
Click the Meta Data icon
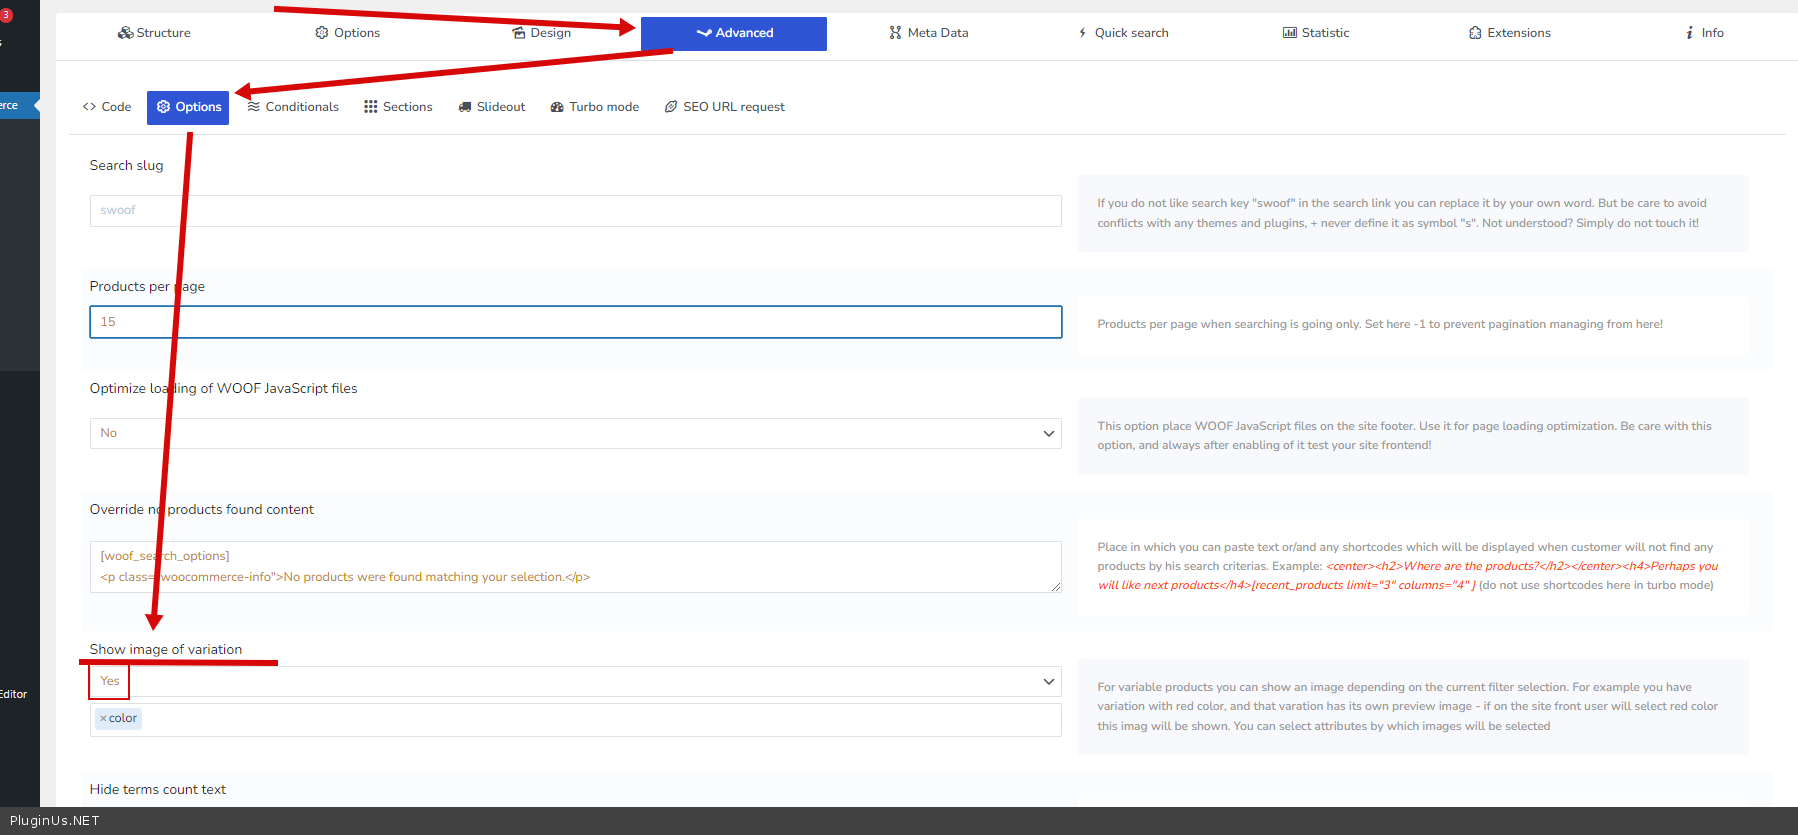coord(895,33)
